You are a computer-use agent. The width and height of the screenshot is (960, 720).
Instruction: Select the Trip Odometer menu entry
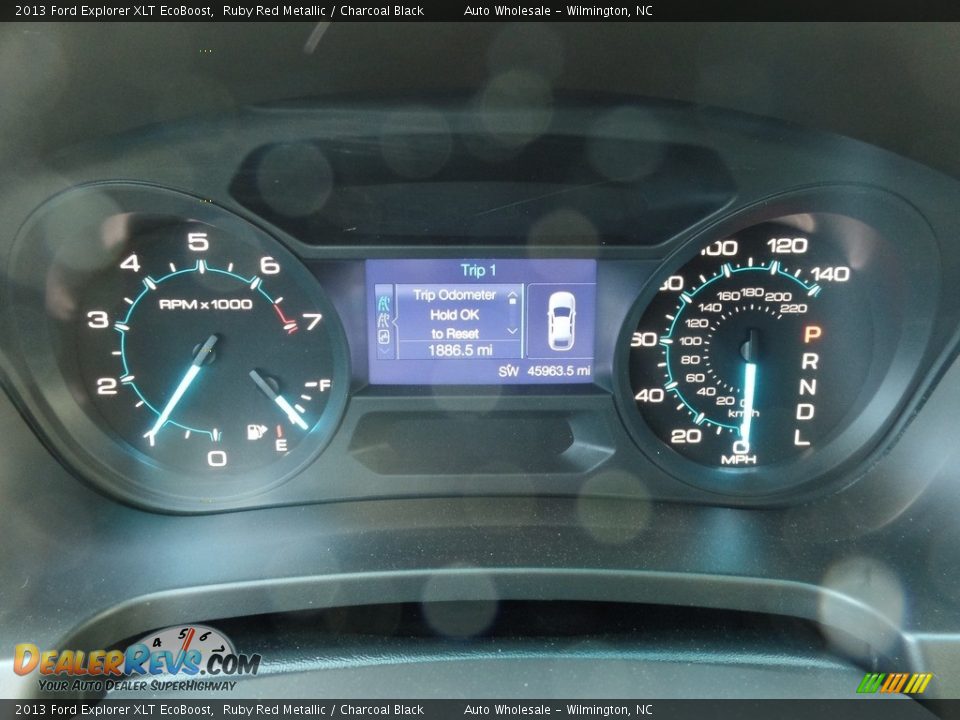(454, 295)
